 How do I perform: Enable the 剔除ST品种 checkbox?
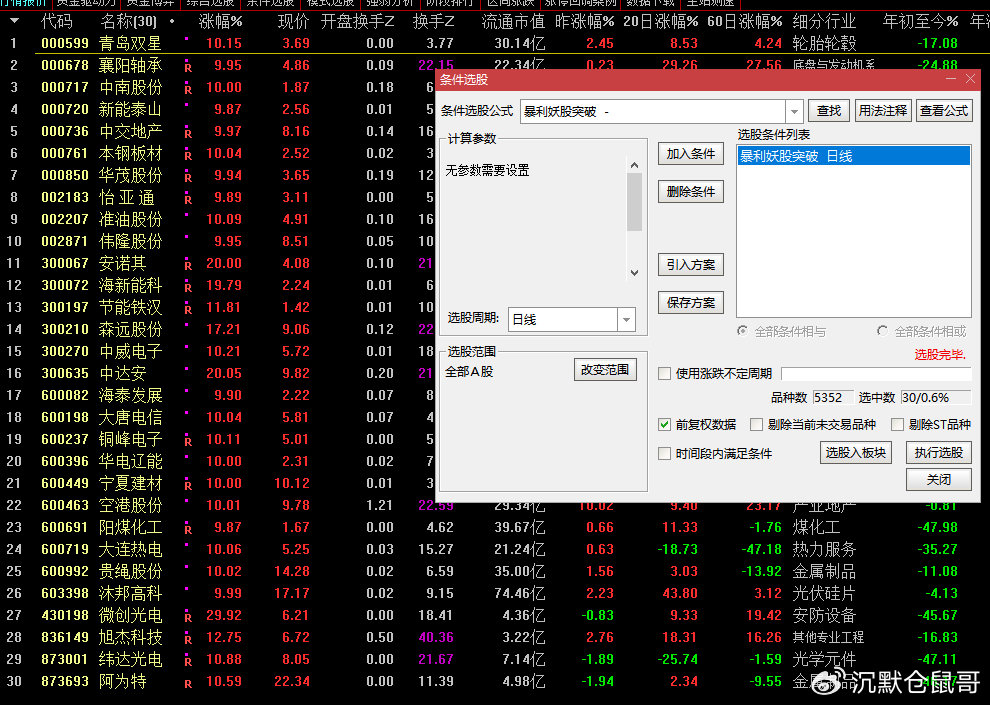[897, 424]
